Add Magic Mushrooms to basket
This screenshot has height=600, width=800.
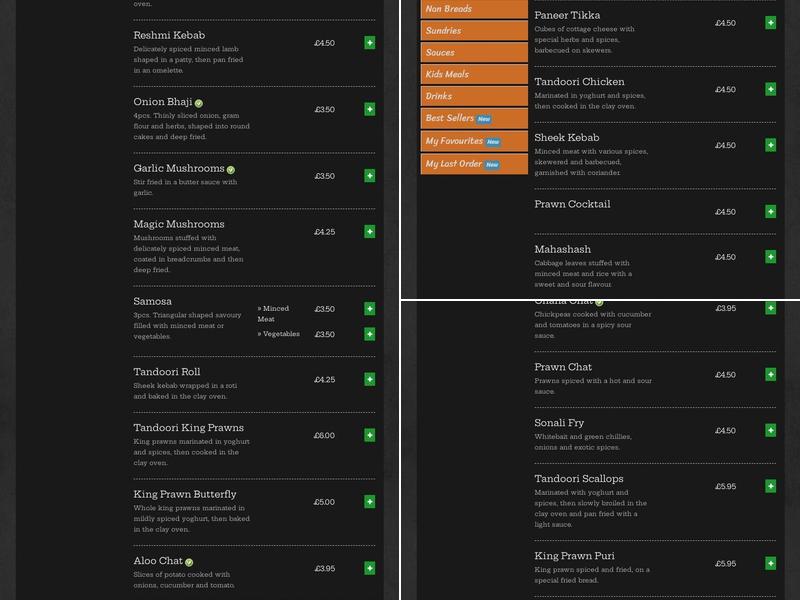370,232
